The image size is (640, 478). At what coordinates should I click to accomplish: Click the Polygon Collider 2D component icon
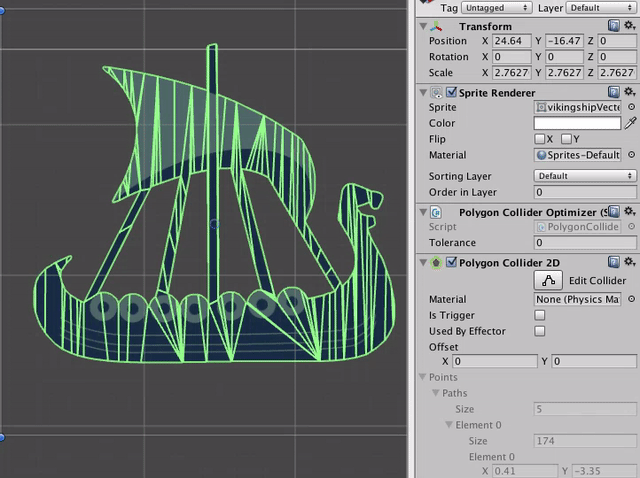[x=436, y=262]
